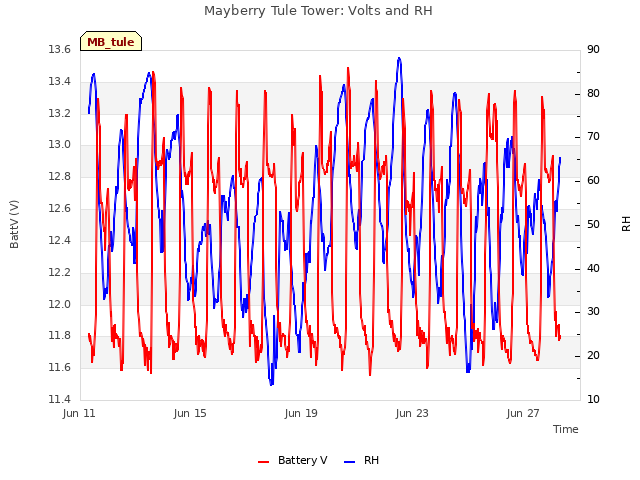The image size is (640, 480).
Task: Click the 90 RH tick label
Action: [x=593, y=49]
